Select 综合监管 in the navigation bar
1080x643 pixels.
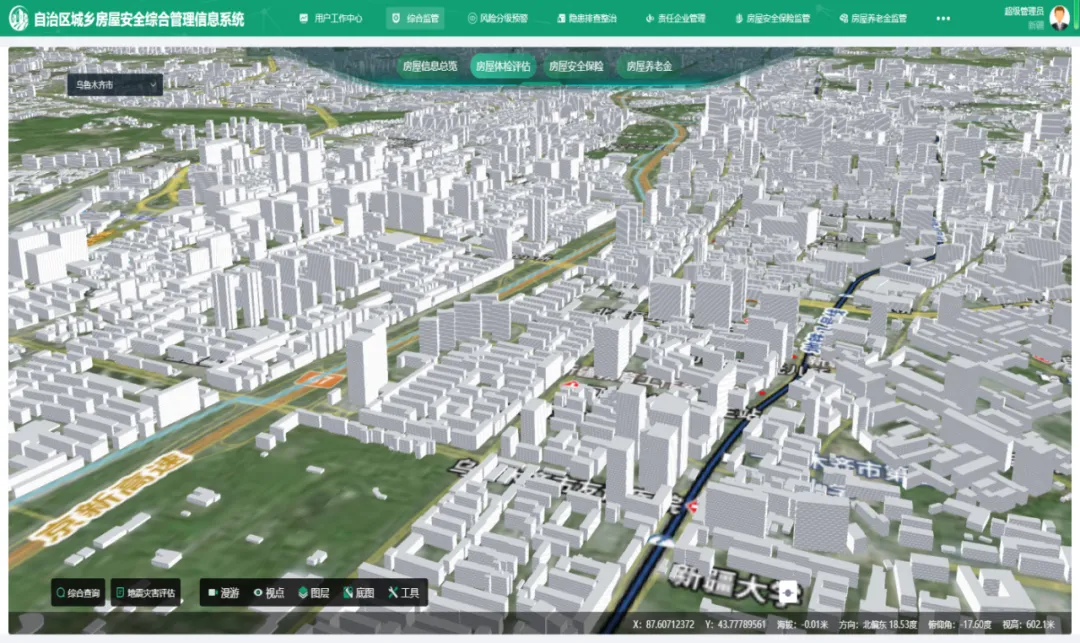click(415, 18)
